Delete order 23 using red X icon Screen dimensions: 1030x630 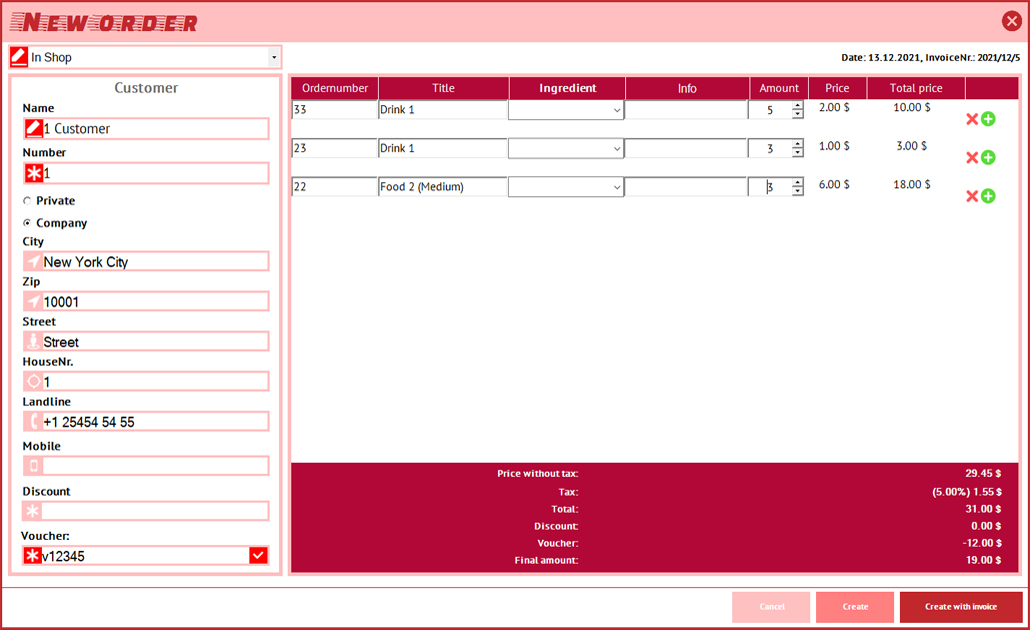point(971,157)
